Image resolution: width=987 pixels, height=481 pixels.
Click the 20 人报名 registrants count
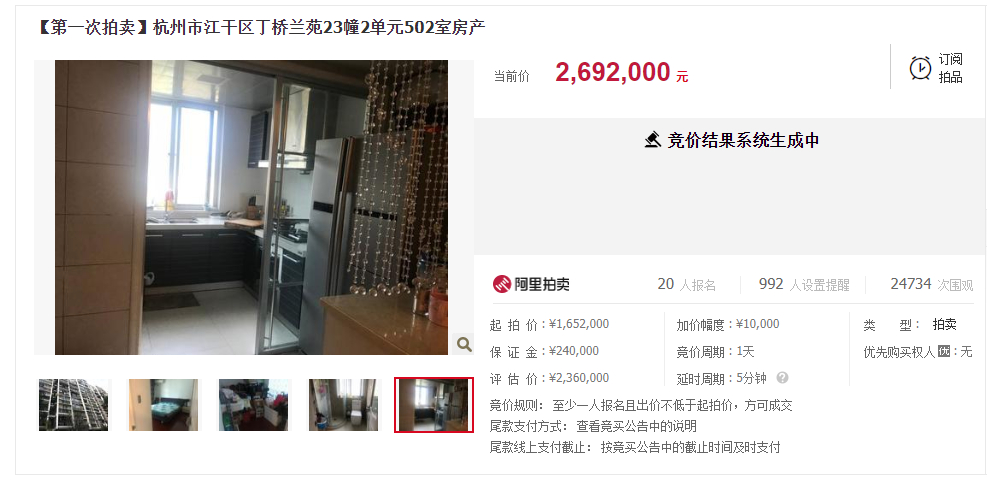point(687,285)
